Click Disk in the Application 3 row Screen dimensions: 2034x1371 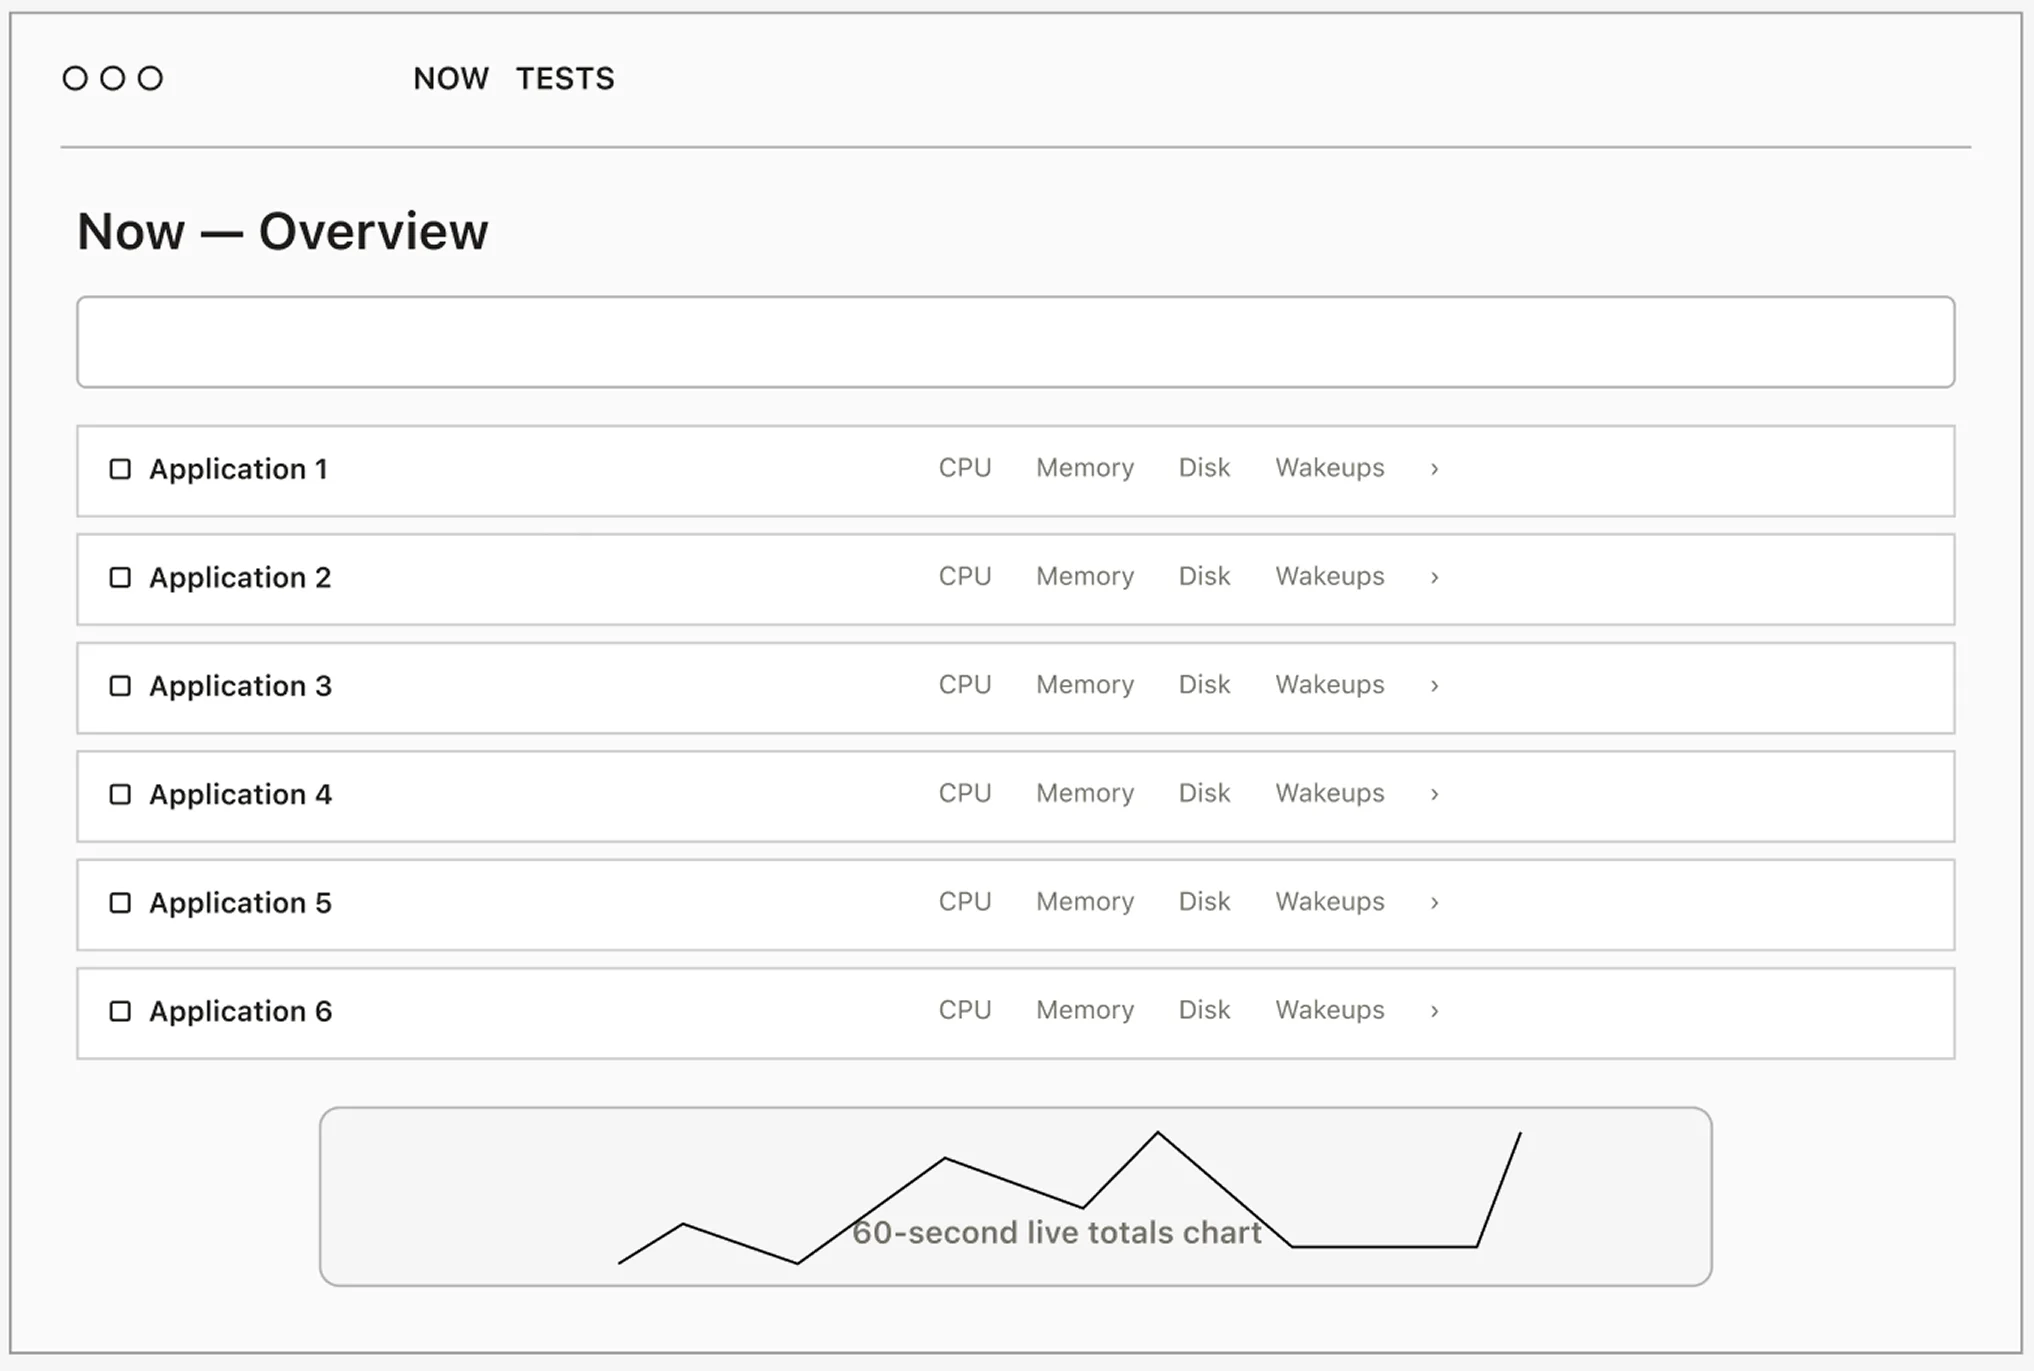pos(1204,685)
